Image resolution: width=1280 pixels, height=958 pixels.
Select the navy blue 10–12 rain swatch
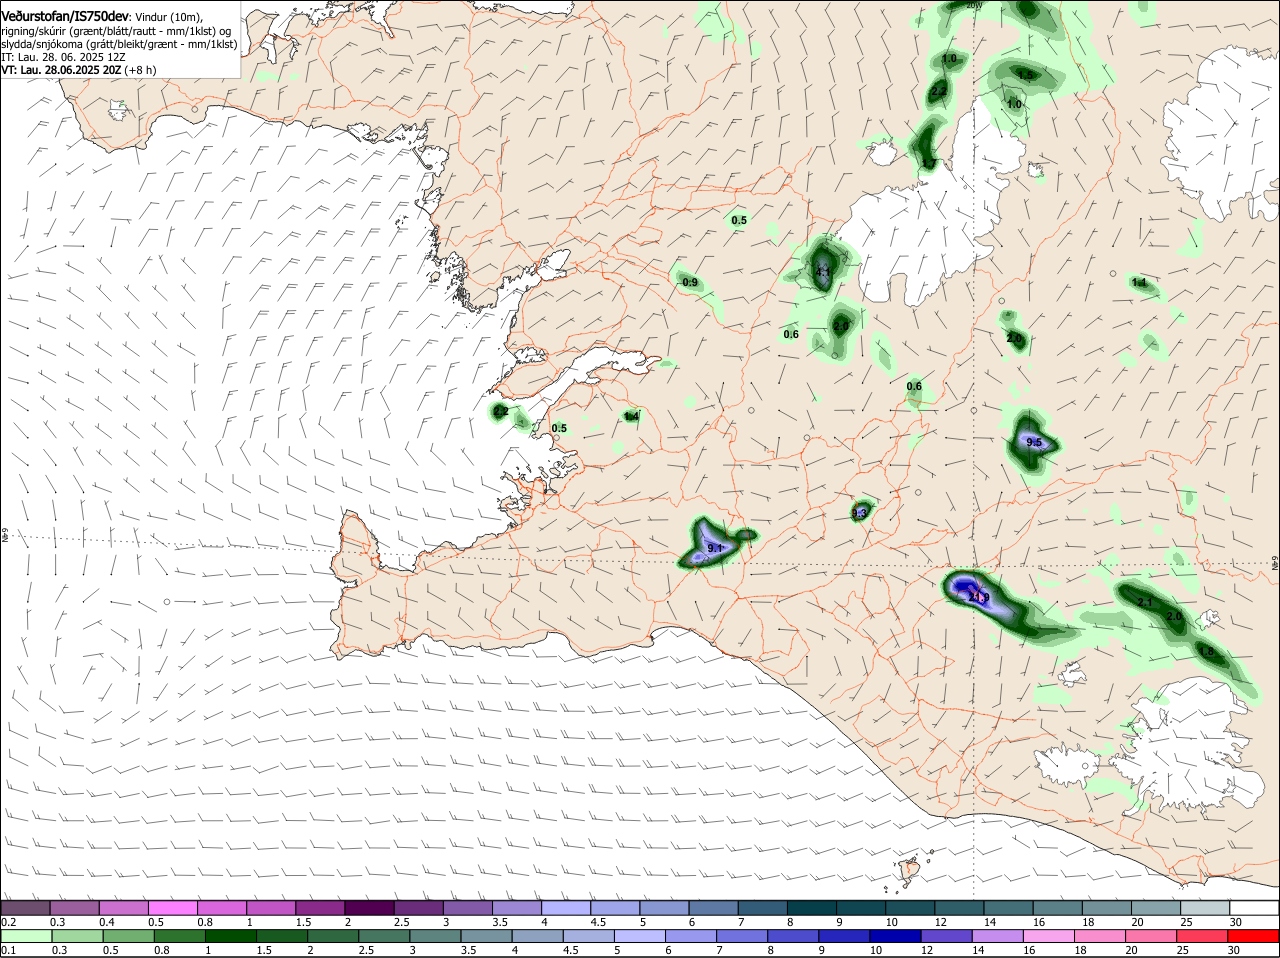tap(895, 936)
